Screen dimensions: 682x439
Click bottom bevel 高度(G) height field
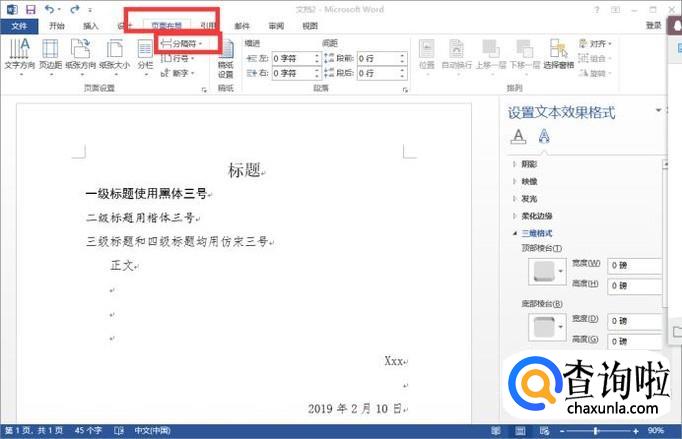pyautogui.click(x=634, y=342)
